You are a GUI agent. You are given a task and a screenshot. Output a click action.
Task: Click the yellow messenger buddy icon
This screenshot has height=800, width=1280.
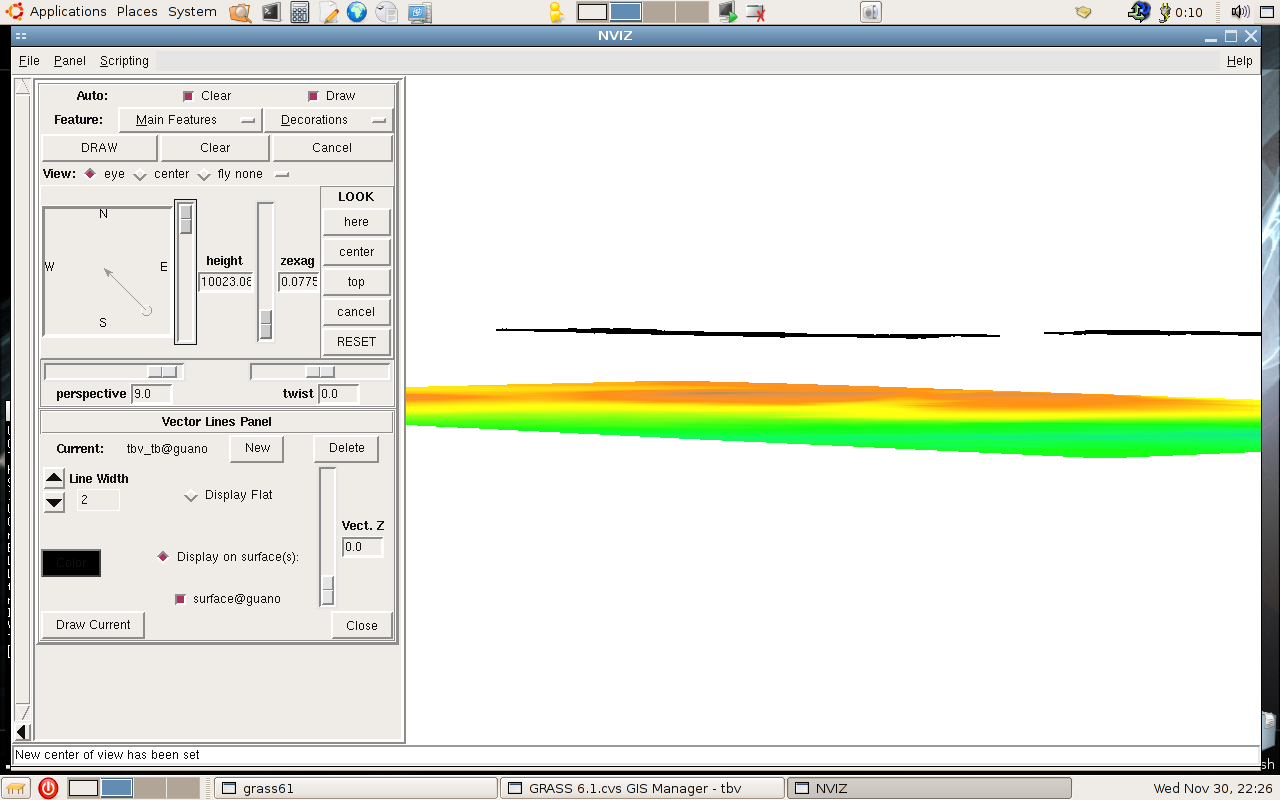(x=557, y=13)
